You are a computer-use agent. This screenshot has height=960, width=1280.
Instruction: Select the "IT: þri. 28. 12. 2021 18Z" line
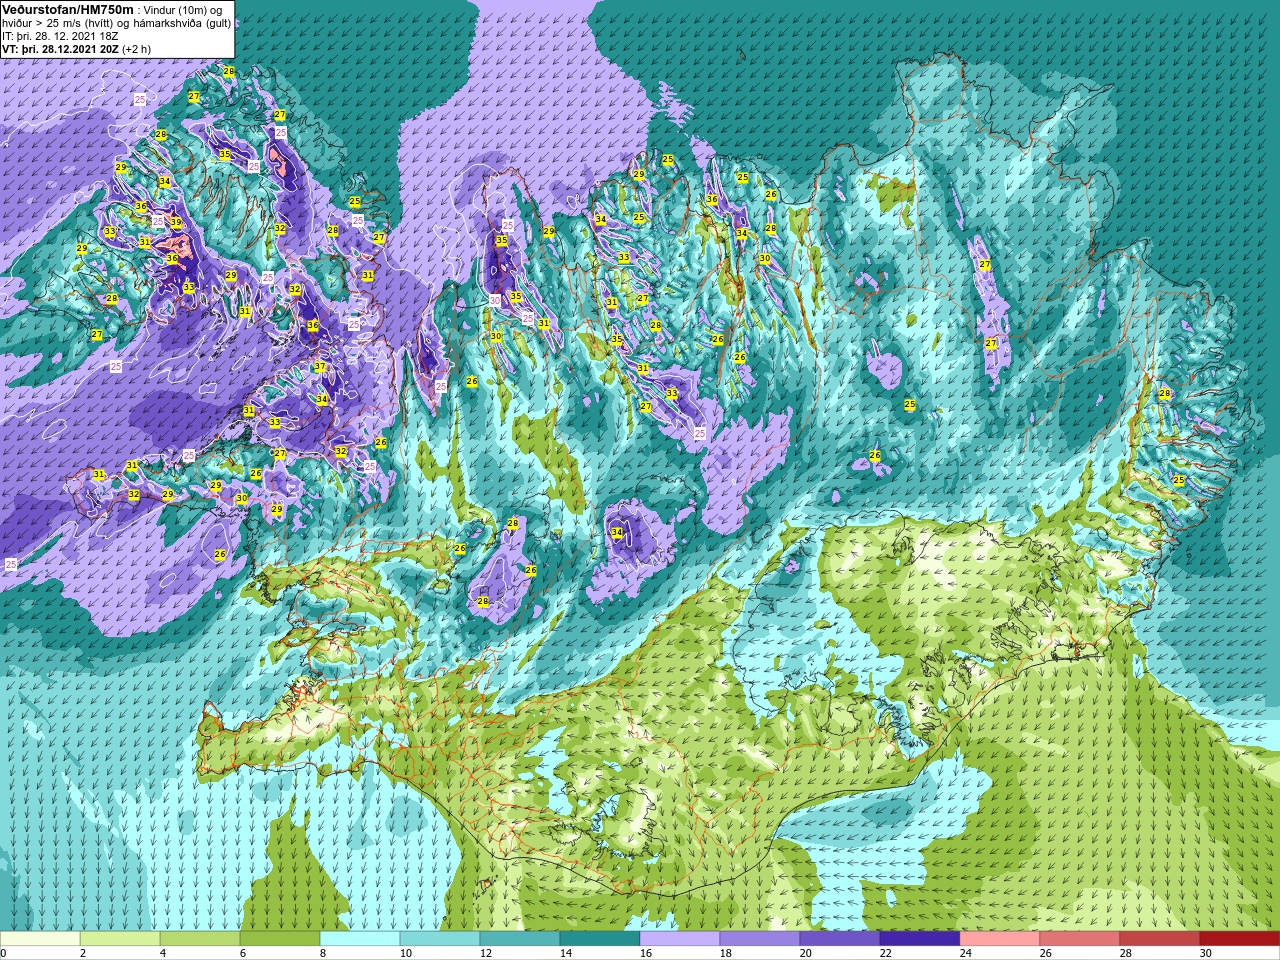(x=60, y=35)
